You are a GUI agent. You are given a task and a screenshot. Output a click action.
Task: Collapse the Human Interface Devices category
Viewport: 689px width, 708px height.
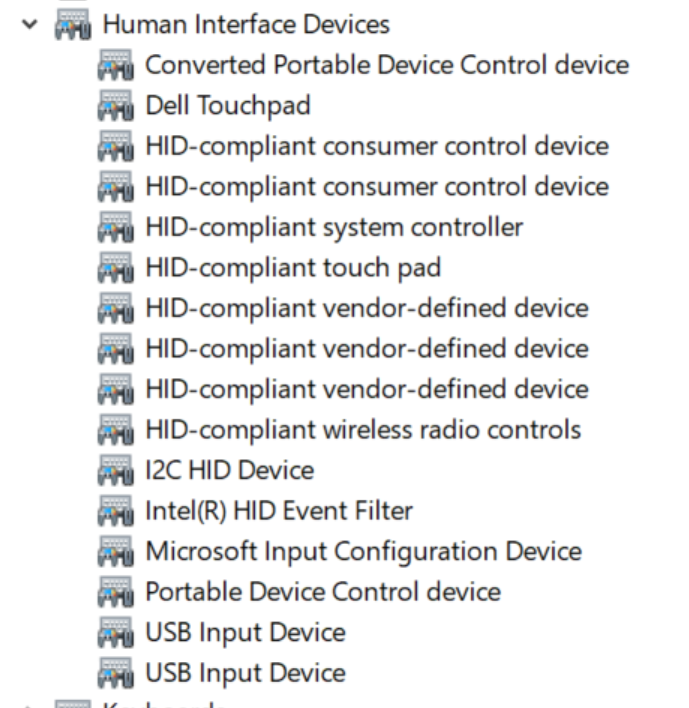(x=33, y=23)
